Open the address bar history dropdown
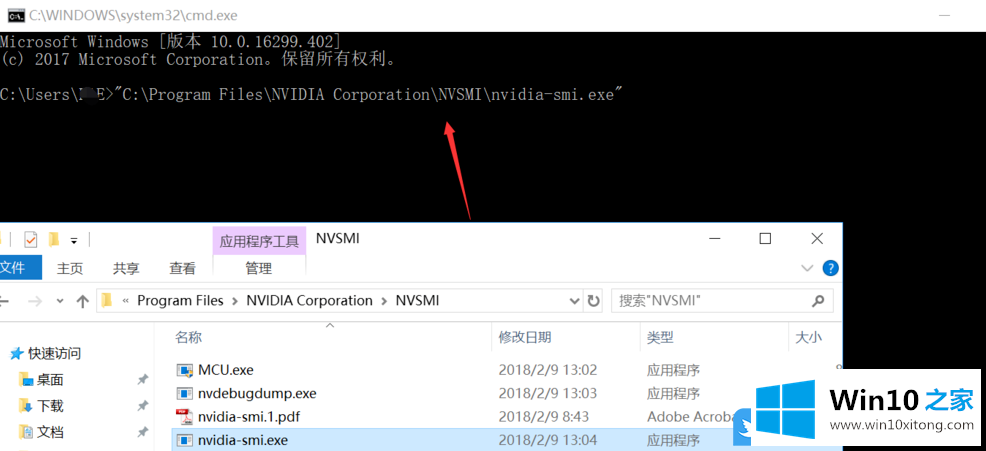The image size is (986, 451). tap(574, 301)
